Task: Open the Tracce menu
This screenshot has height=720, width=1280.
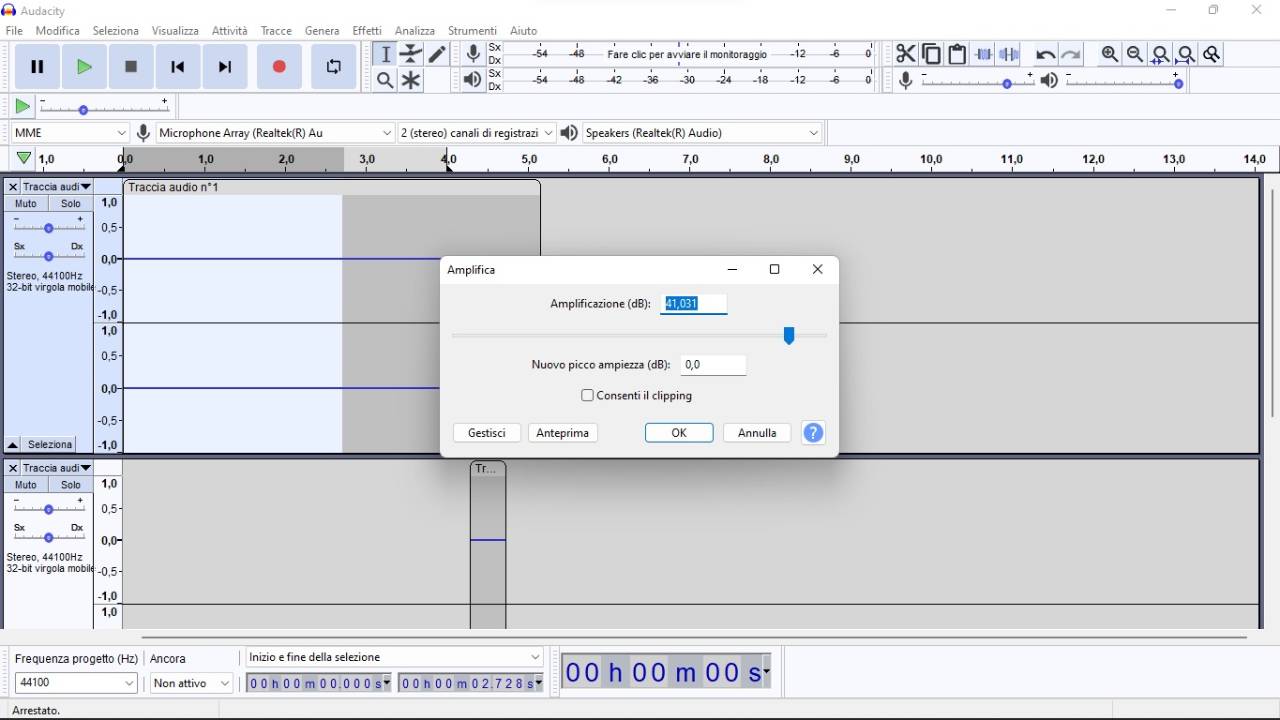Action: tap(276, 30)
